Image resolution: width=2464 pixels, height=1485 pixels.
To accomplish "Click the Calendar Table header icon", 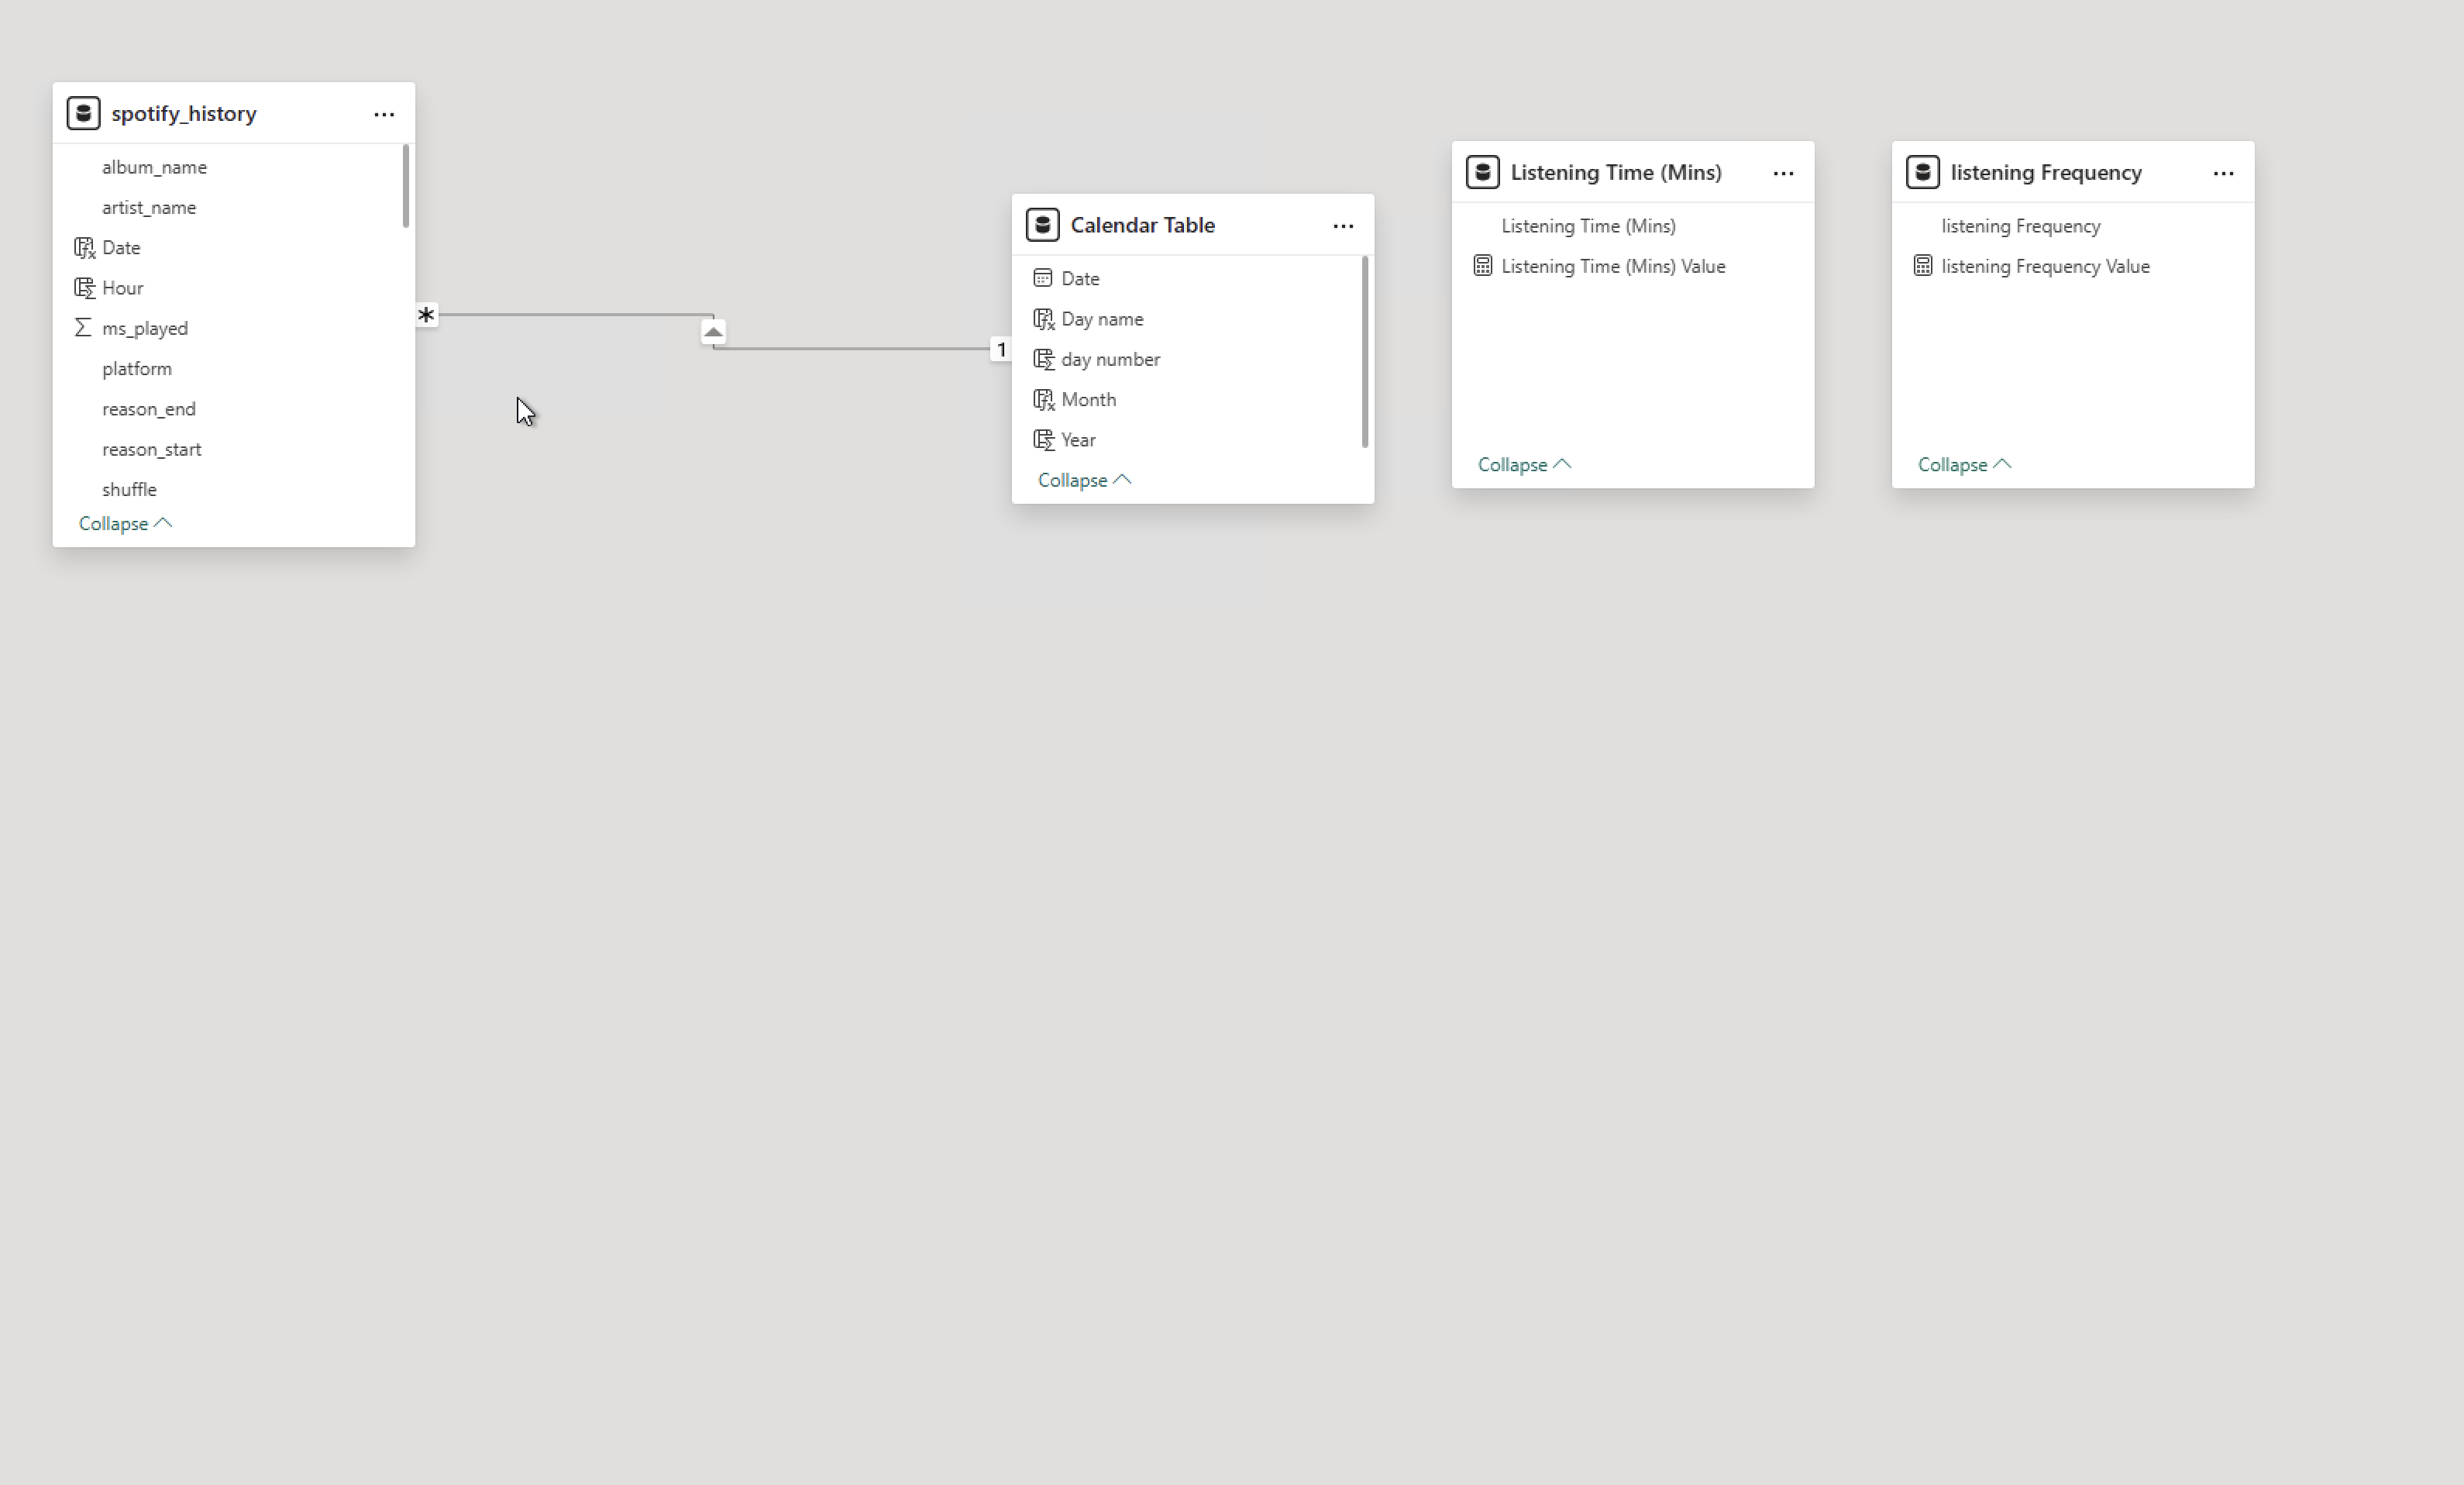I will (x=1042, y=225).
